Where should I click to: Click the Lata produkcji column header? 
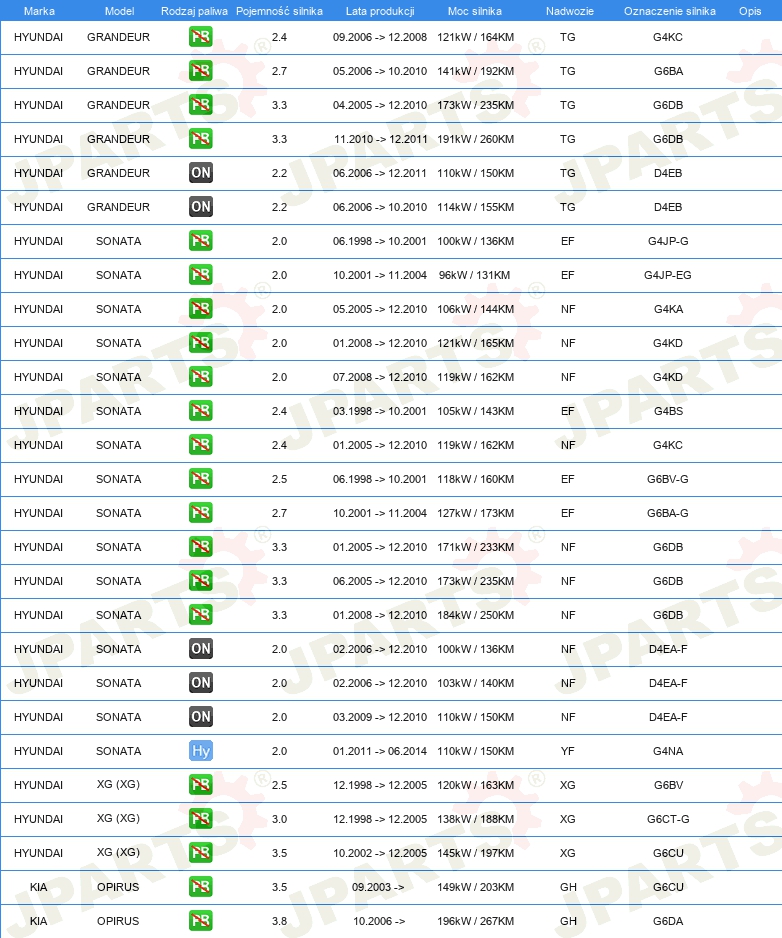point(380,11)
